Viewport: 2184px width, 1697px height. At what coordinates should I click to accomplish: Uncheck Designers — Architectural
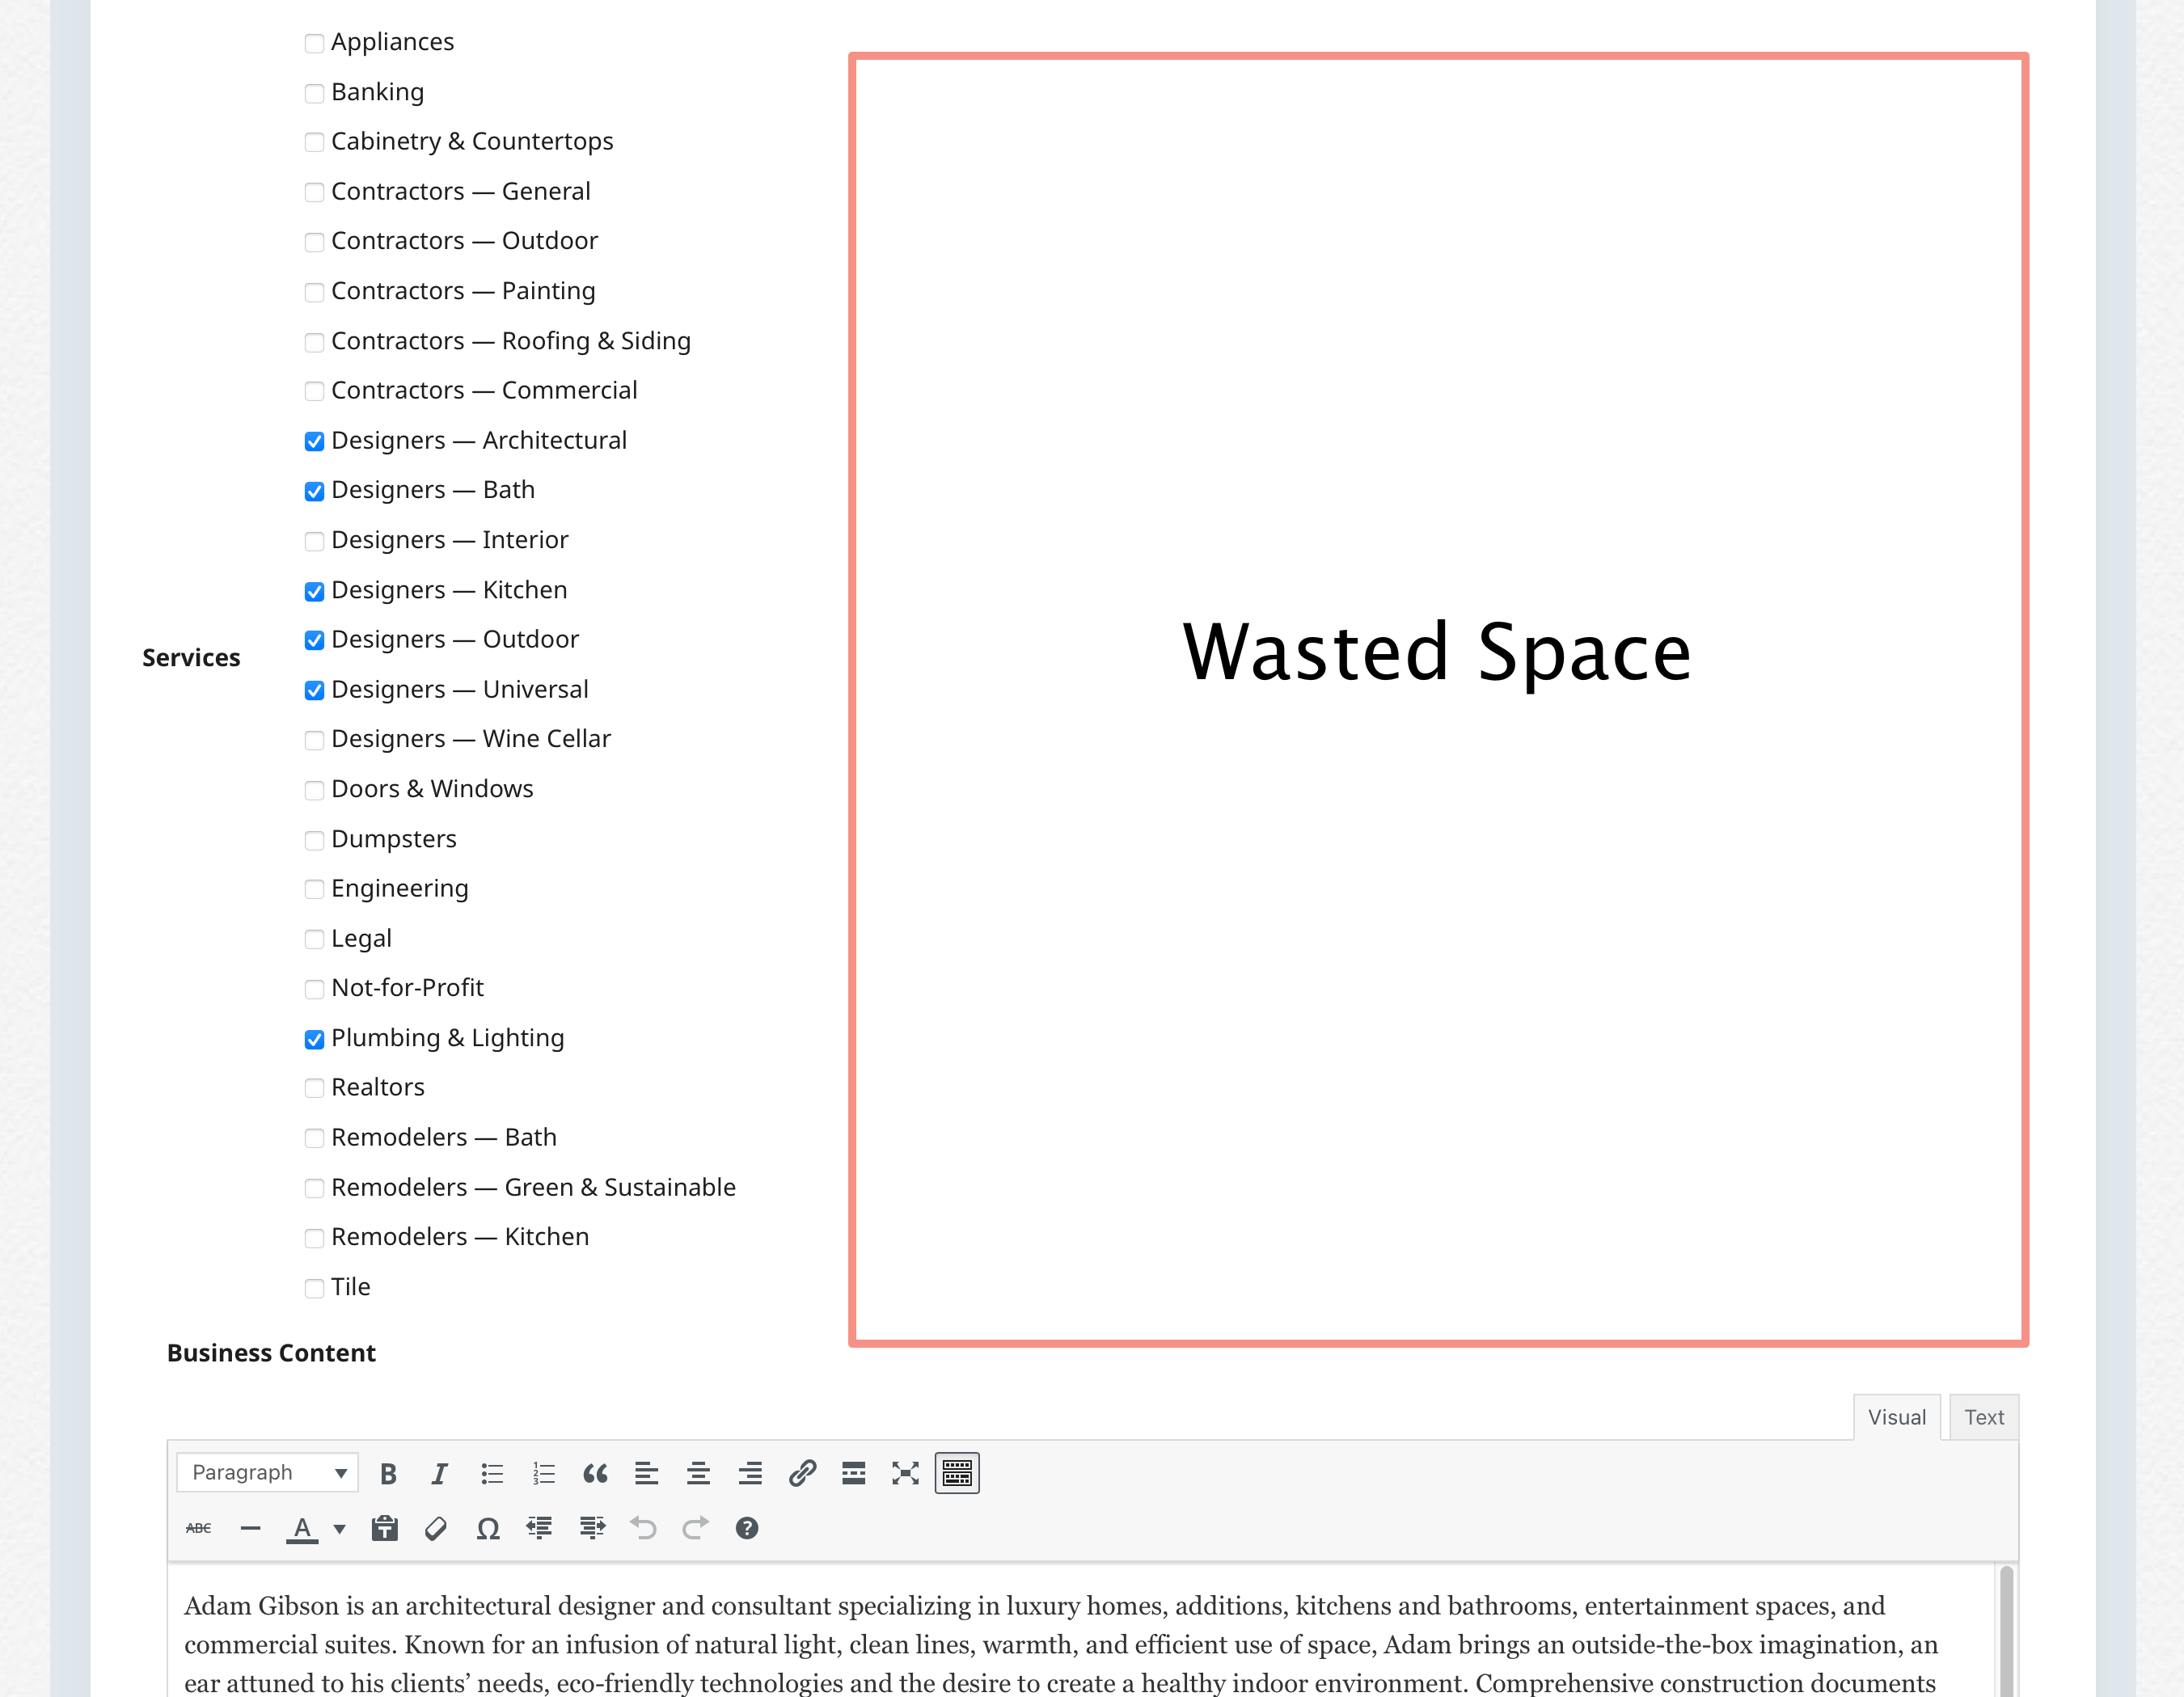(x=314, y=441)
